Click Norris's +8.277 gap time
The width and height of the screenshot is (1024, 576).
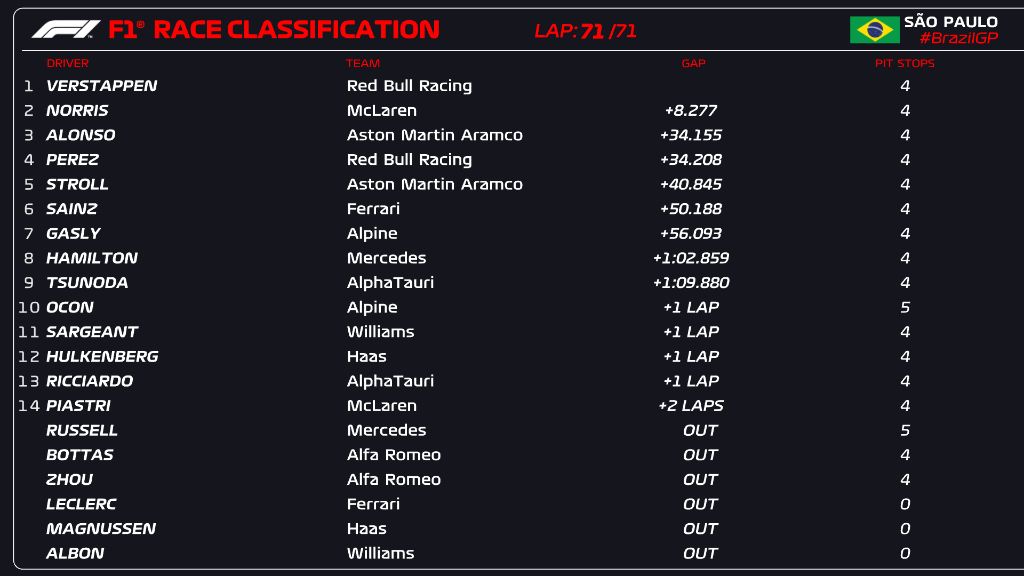[x=690, y=111]
